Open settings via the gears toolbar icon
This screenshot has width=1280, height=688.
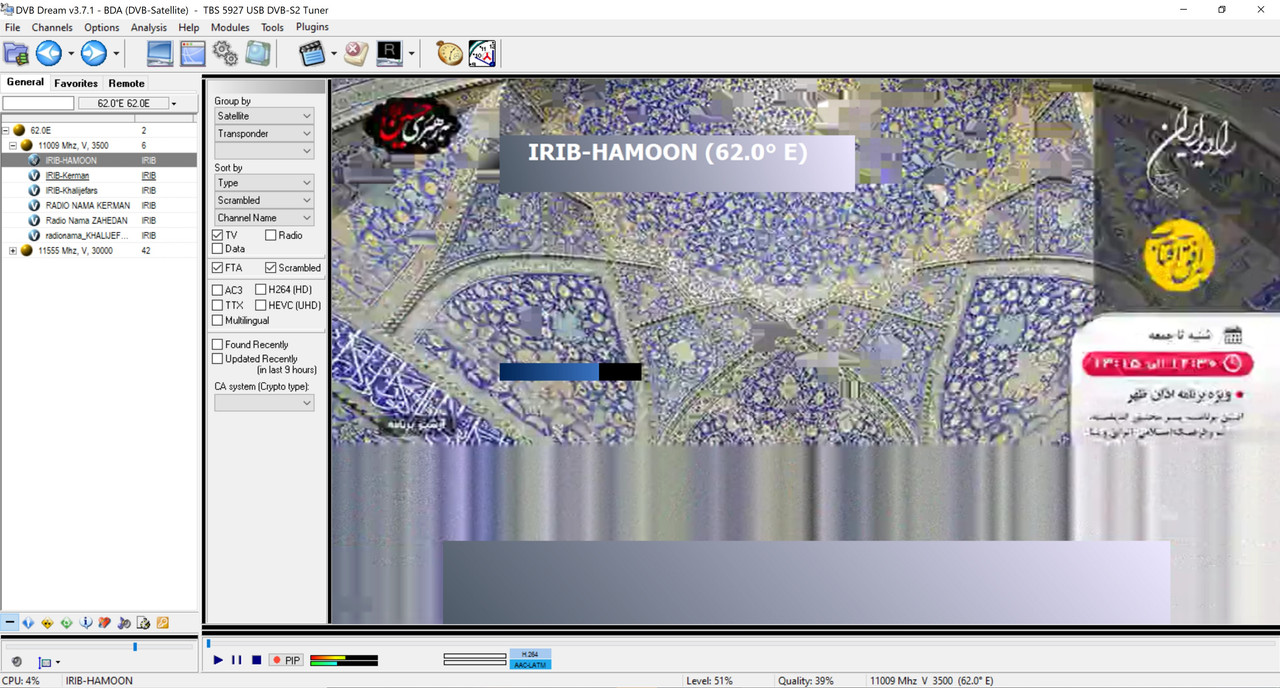tap(225, 53)
